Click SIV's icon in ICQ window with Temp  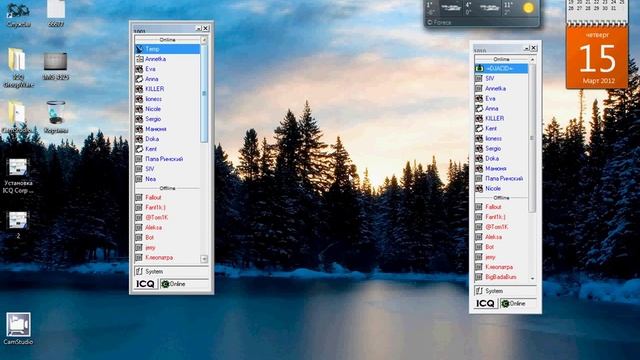pos(140,169)
